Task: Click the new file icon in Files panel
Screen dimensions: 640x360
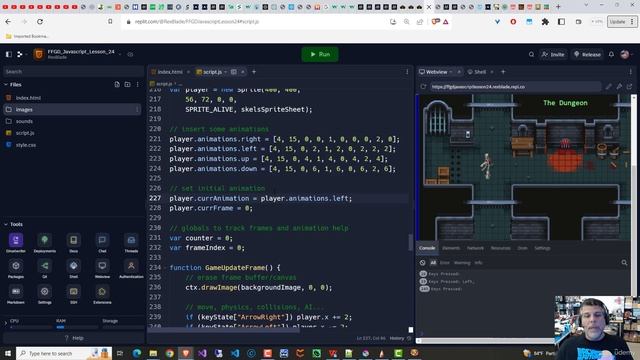Action: (x=117, y=84)
